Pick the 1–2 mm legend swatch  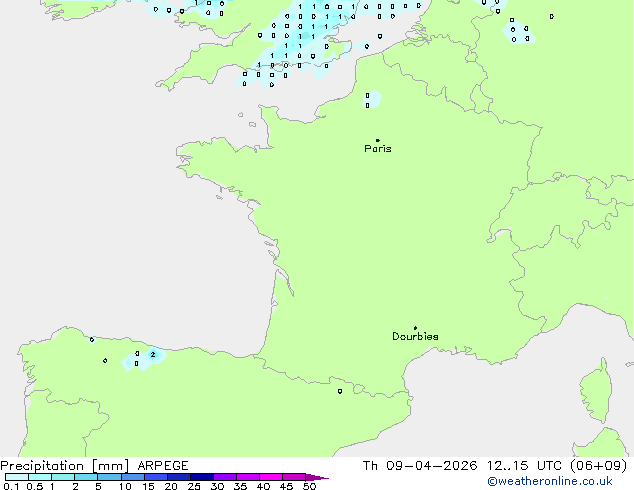tap(63, 477)
